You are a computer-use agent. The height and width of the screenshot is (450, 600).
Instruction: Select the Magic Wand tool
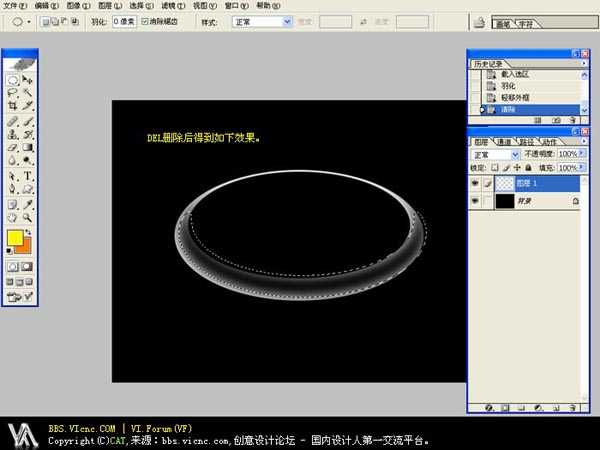click(28, 92)
